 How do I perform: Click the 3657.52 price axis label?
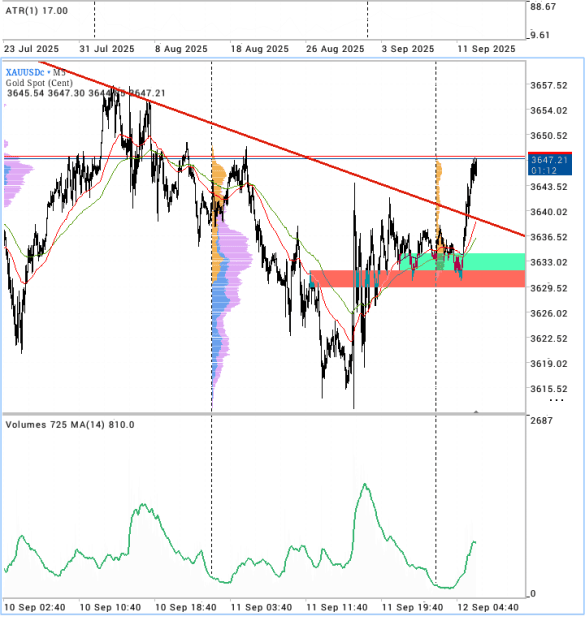point(548,85)
